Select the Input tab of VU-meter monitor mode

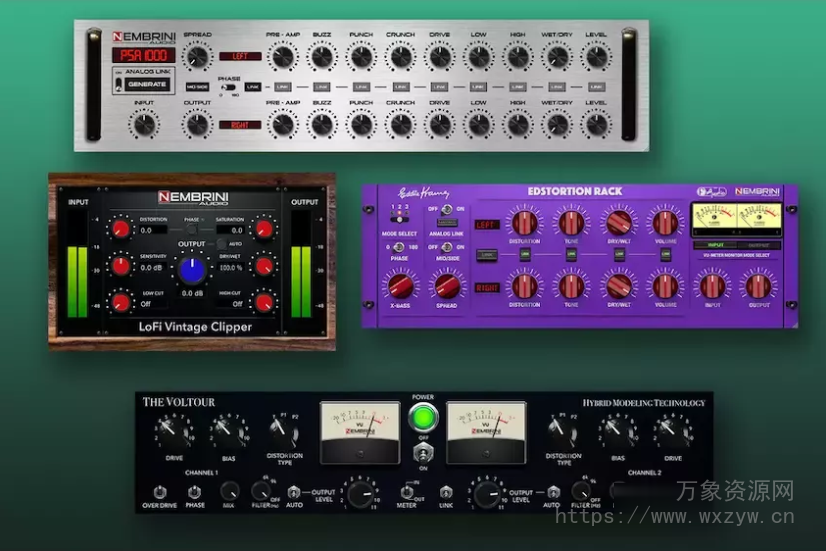click(715, 245)
